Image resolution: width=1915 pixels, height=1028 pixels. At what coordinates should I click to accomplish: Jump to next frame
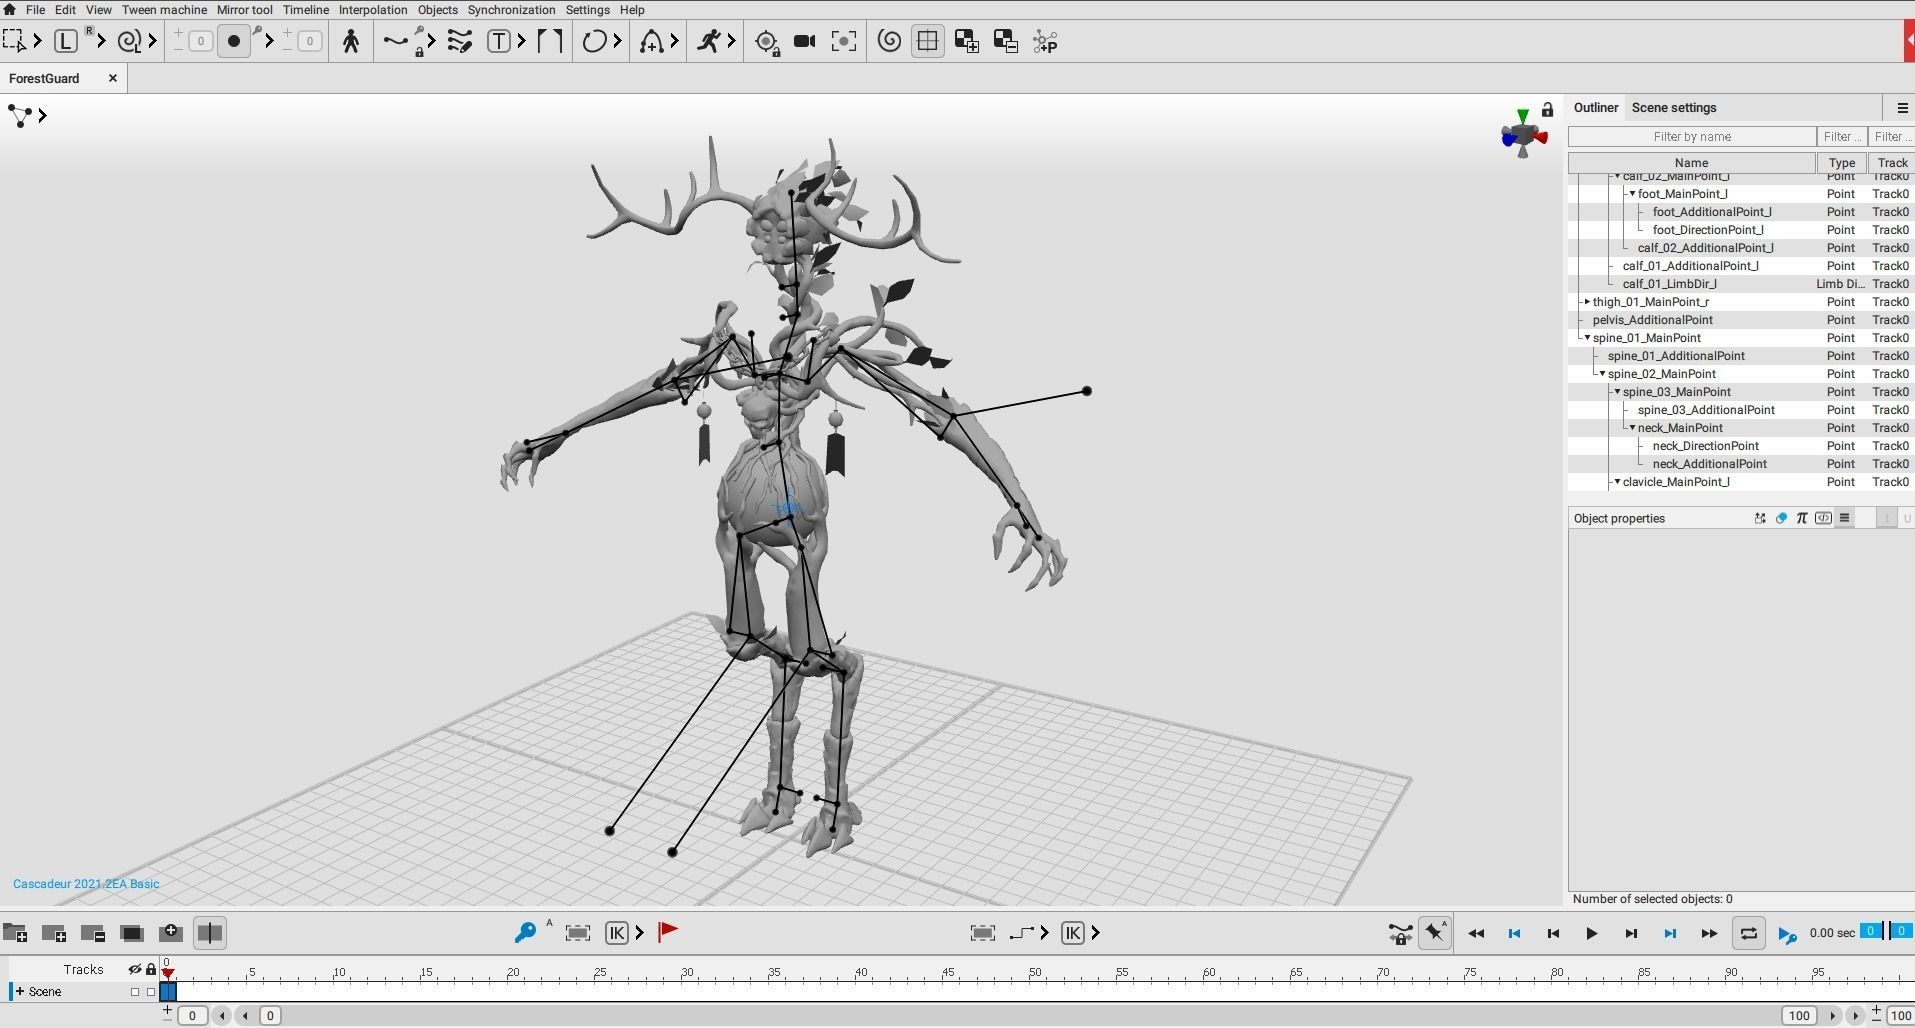point(1630,933)
